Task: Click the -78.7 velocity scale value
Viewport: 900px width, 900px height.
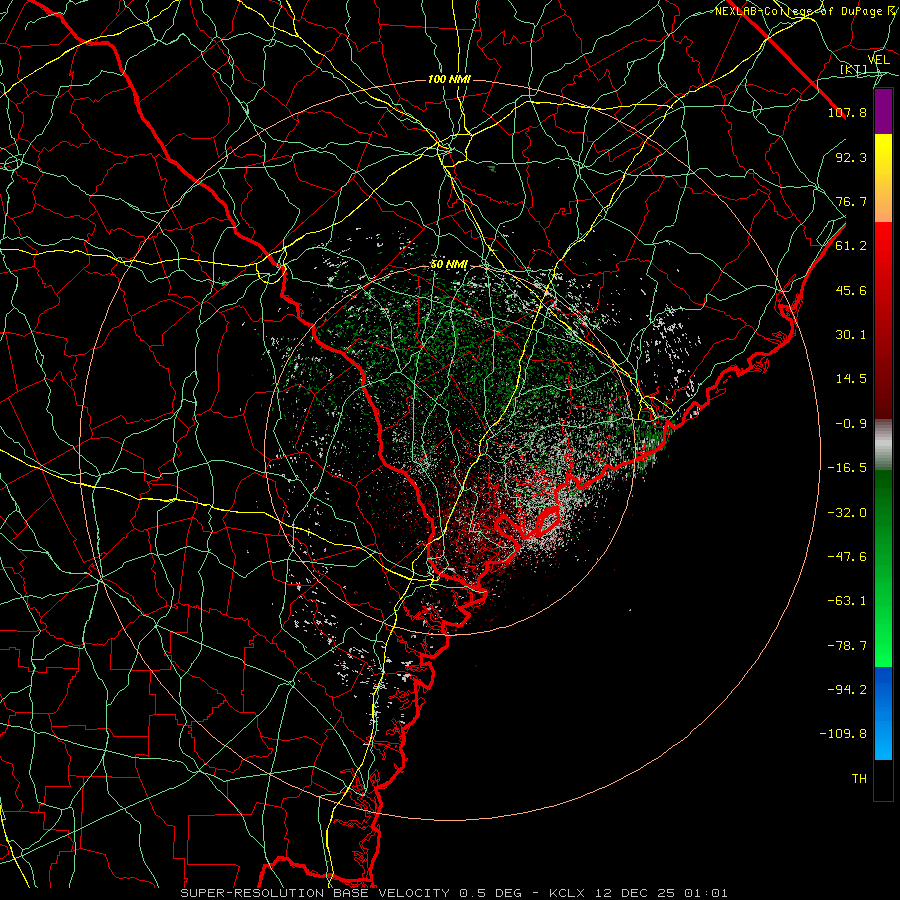Action: click(x=847, y=646)
